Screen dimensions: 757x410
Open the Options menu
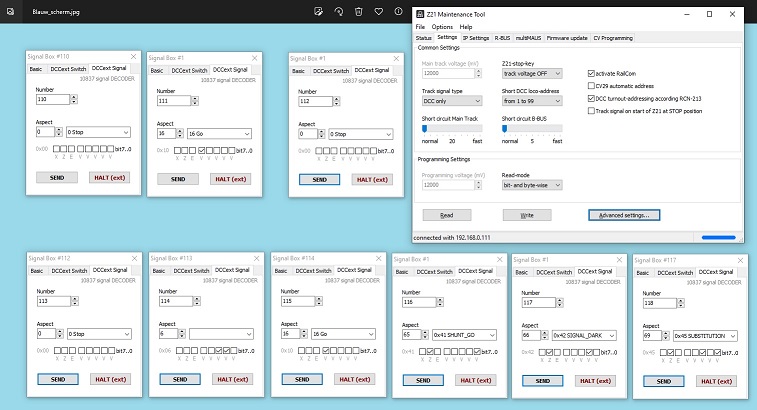(x=442, y=27)
